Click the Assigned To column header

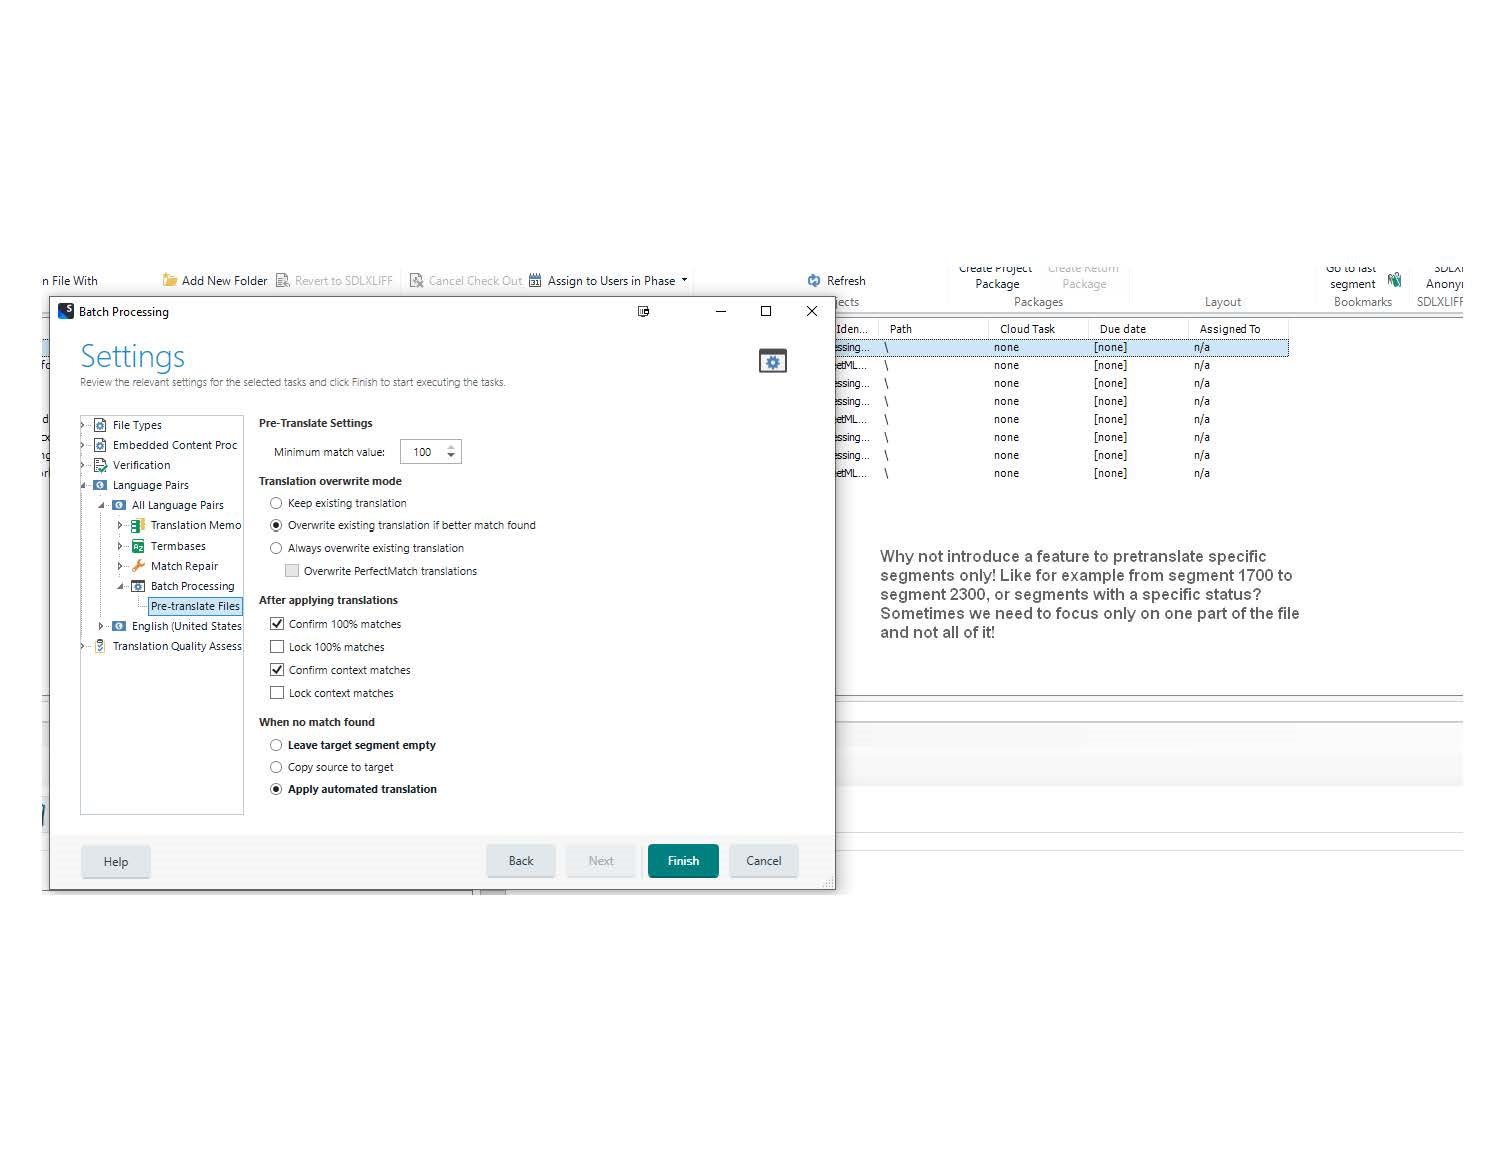coord(1238,329)
